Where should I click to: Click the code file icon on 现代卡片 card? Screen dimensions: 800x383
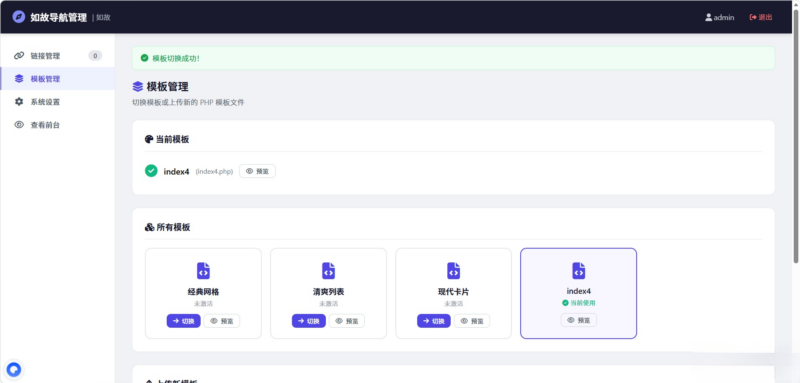[454, 271]
